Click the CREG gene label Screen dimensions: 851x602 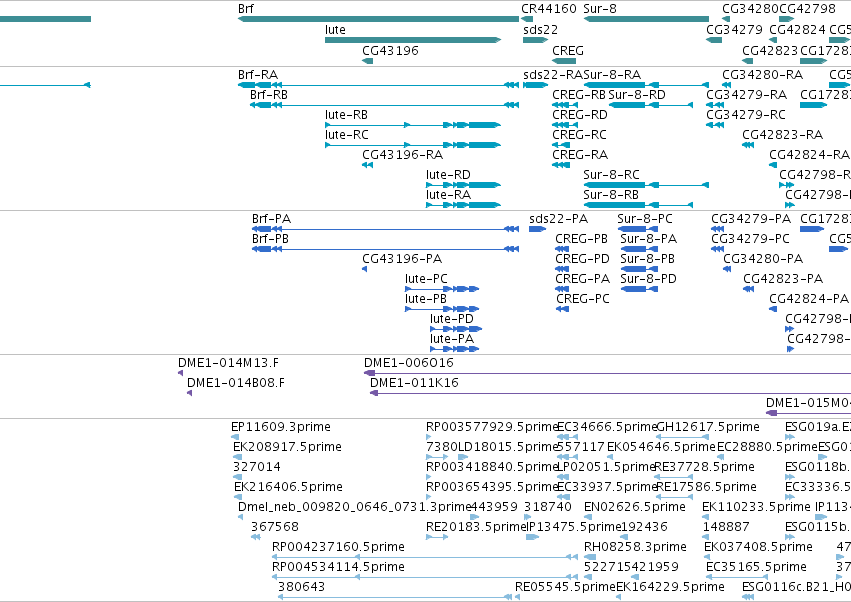(x=568, y=50)
